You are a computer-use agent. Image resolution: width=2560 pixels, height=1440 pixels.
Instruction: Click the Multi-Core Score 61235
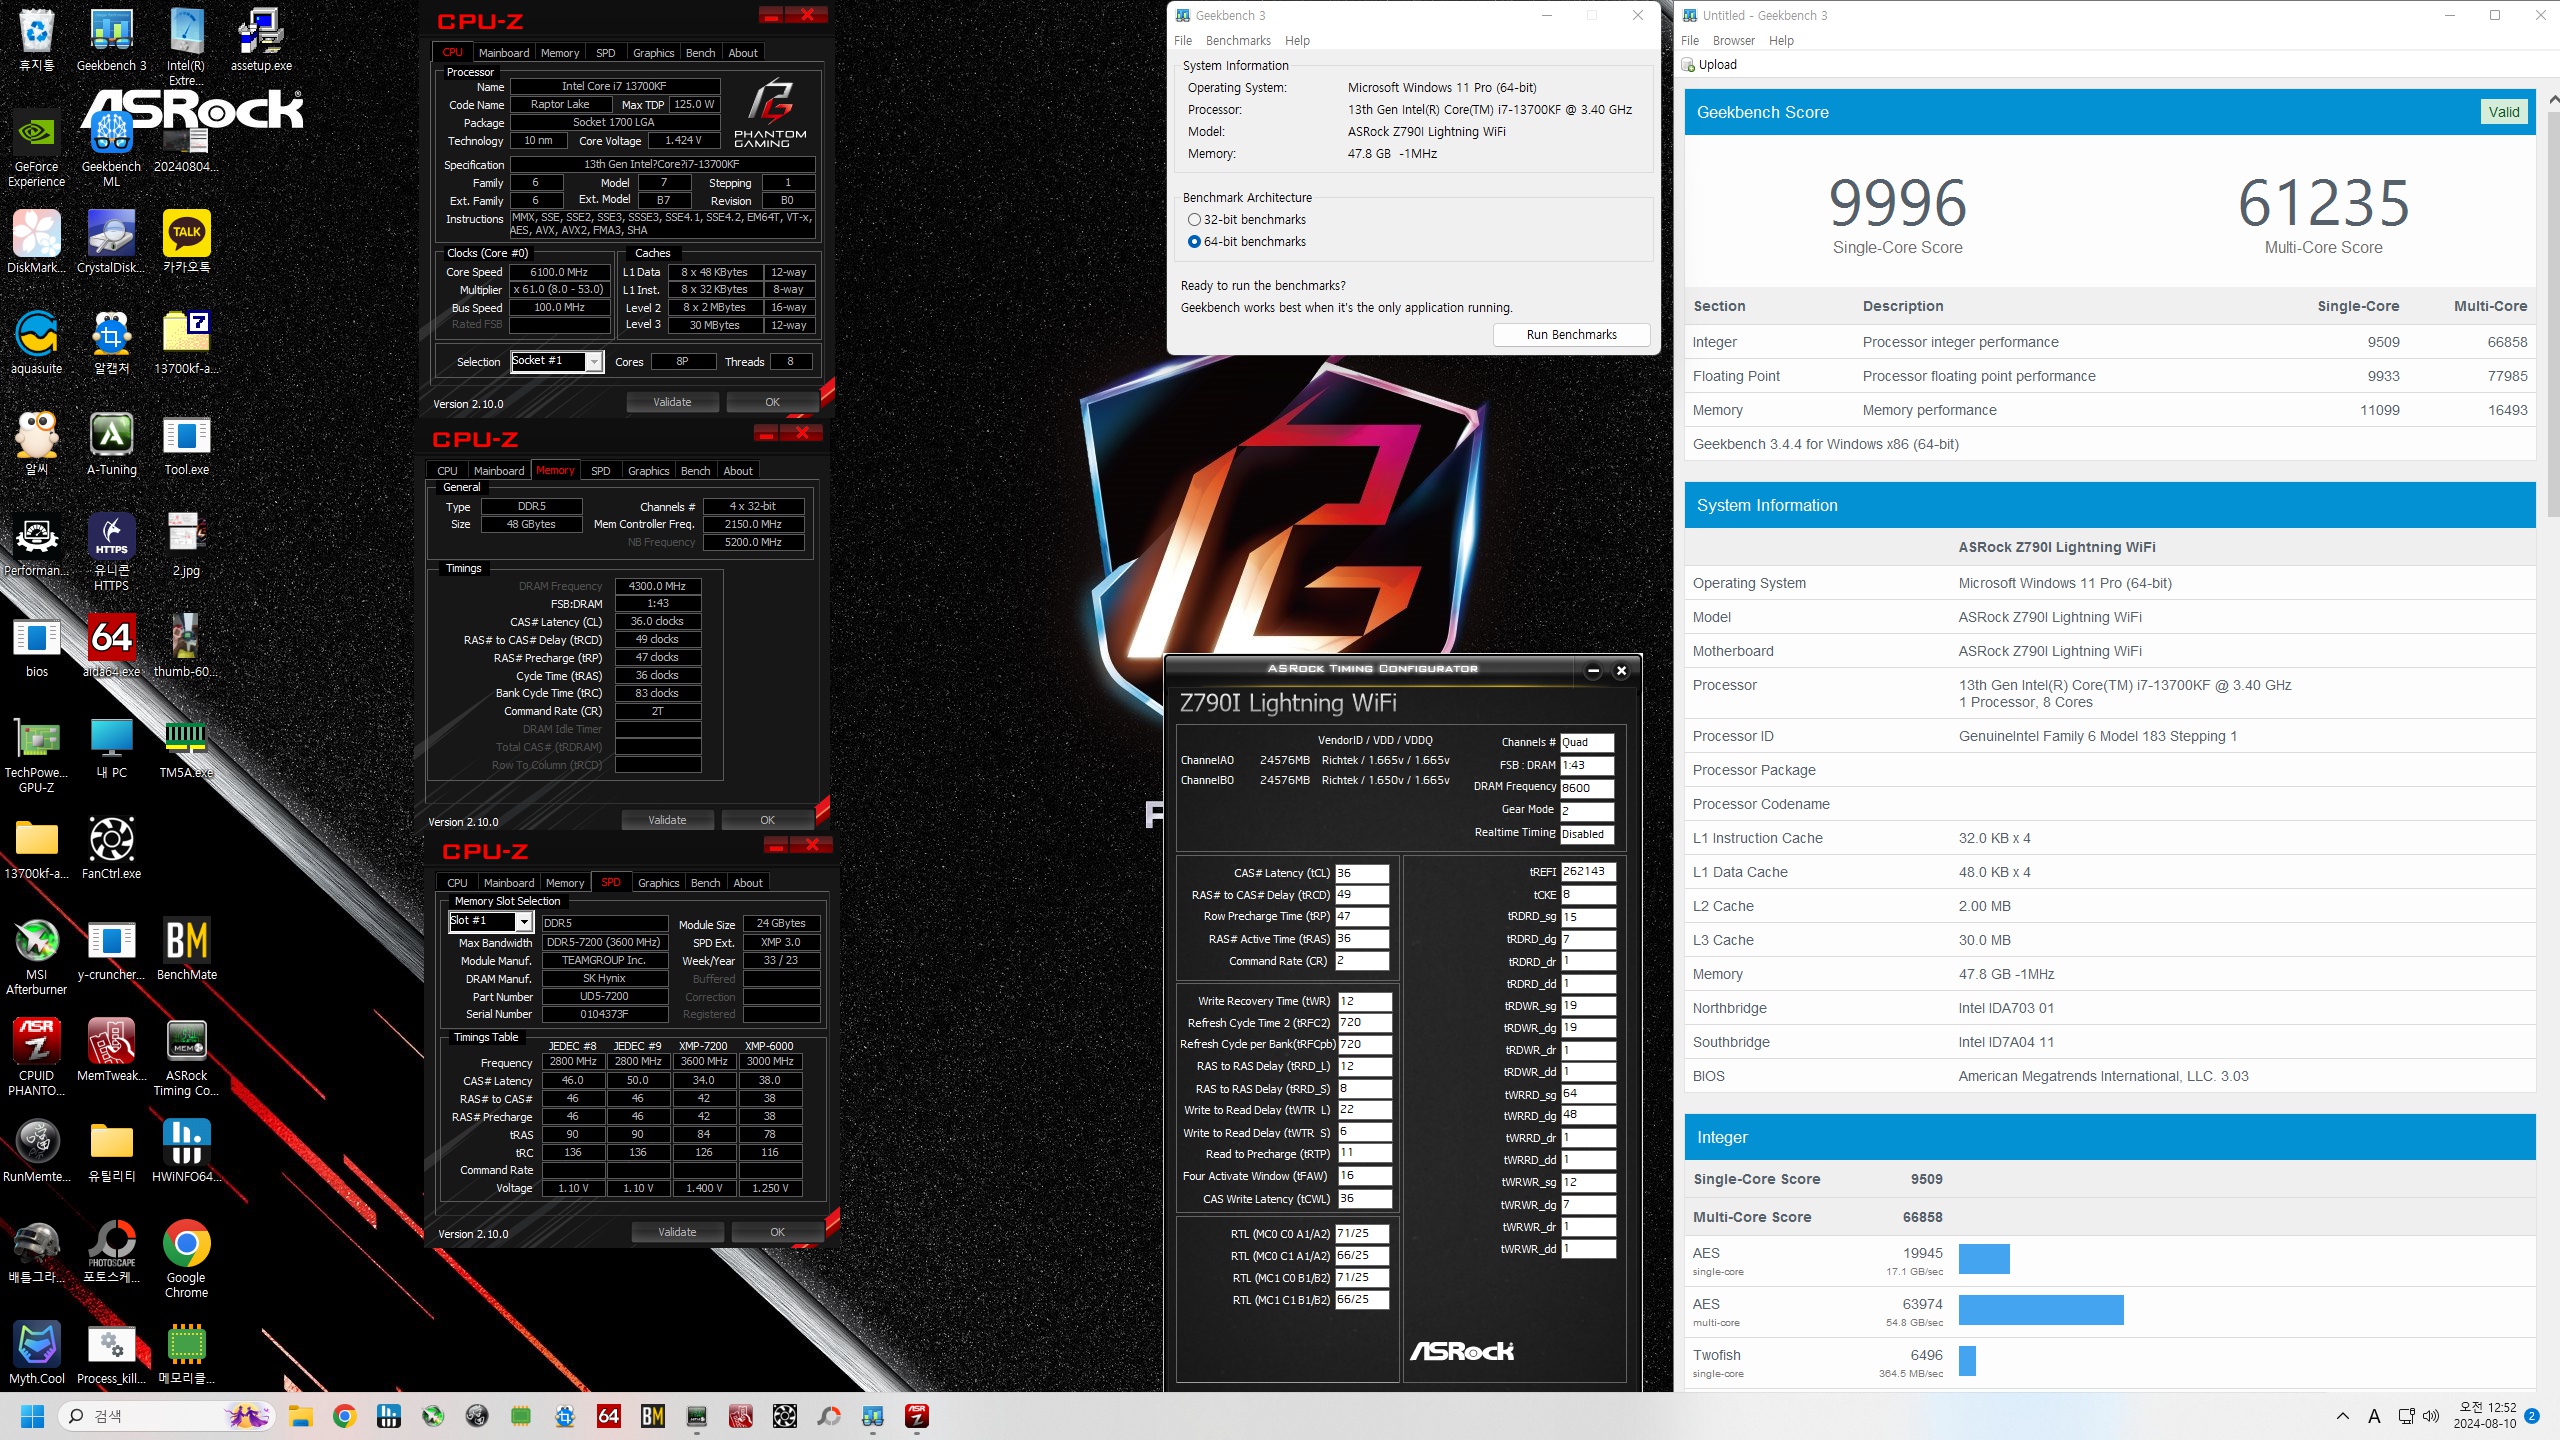tap(2323, 203)
